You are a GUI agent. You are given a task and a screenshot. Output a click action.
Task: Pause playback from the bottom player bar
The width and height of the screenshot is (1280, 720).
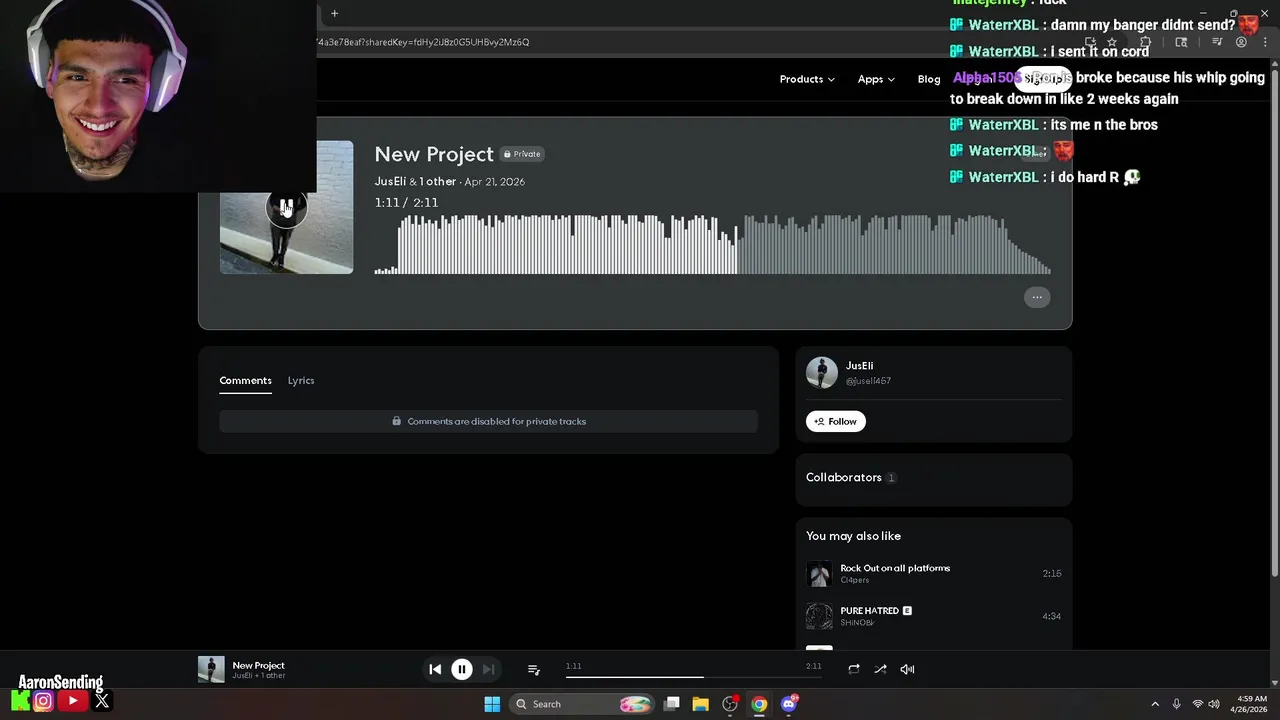[462, 669]
